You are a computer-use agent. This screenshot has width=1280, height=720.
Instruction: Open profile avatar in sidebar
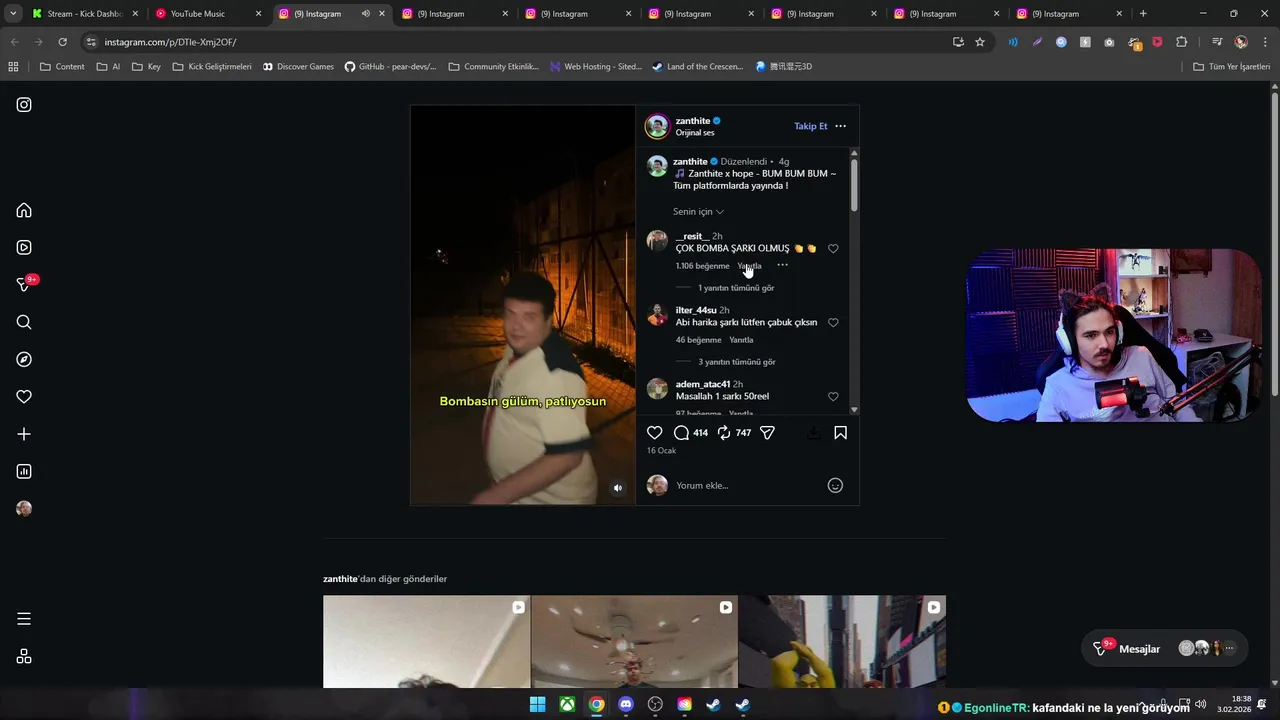(x=24, y=508)
